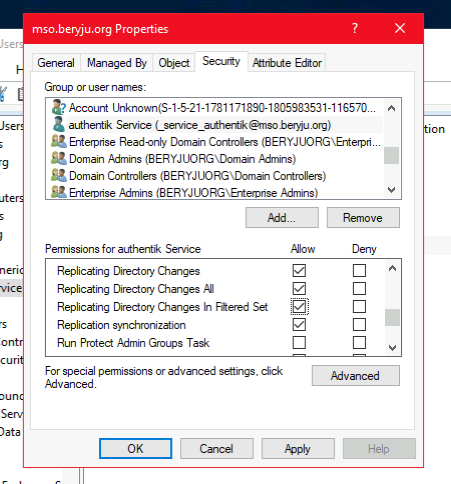Screen dimensions: 451x484
Task: Open the Attribute Editor tab
Action: 287,63
